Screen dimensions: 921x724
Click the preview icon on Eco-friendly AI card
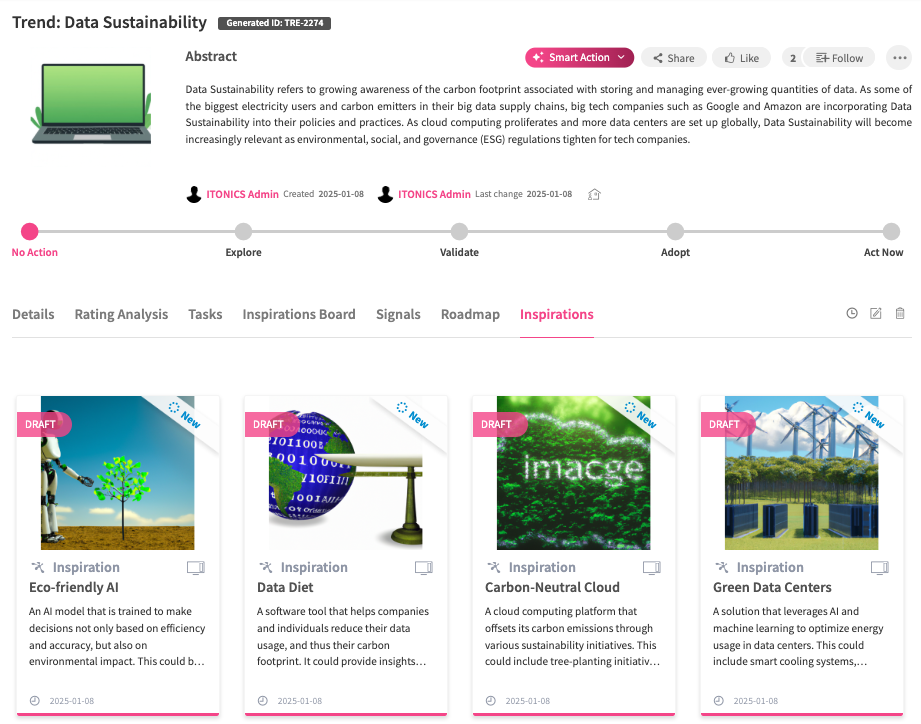[196, 568]
